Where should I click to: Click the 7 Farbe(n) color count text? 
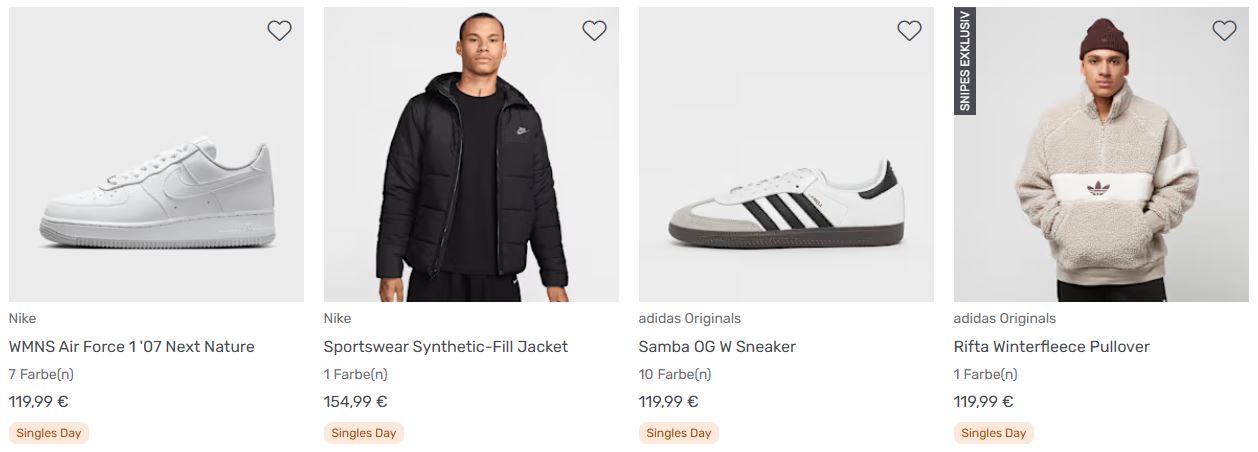tap(41, 375)
